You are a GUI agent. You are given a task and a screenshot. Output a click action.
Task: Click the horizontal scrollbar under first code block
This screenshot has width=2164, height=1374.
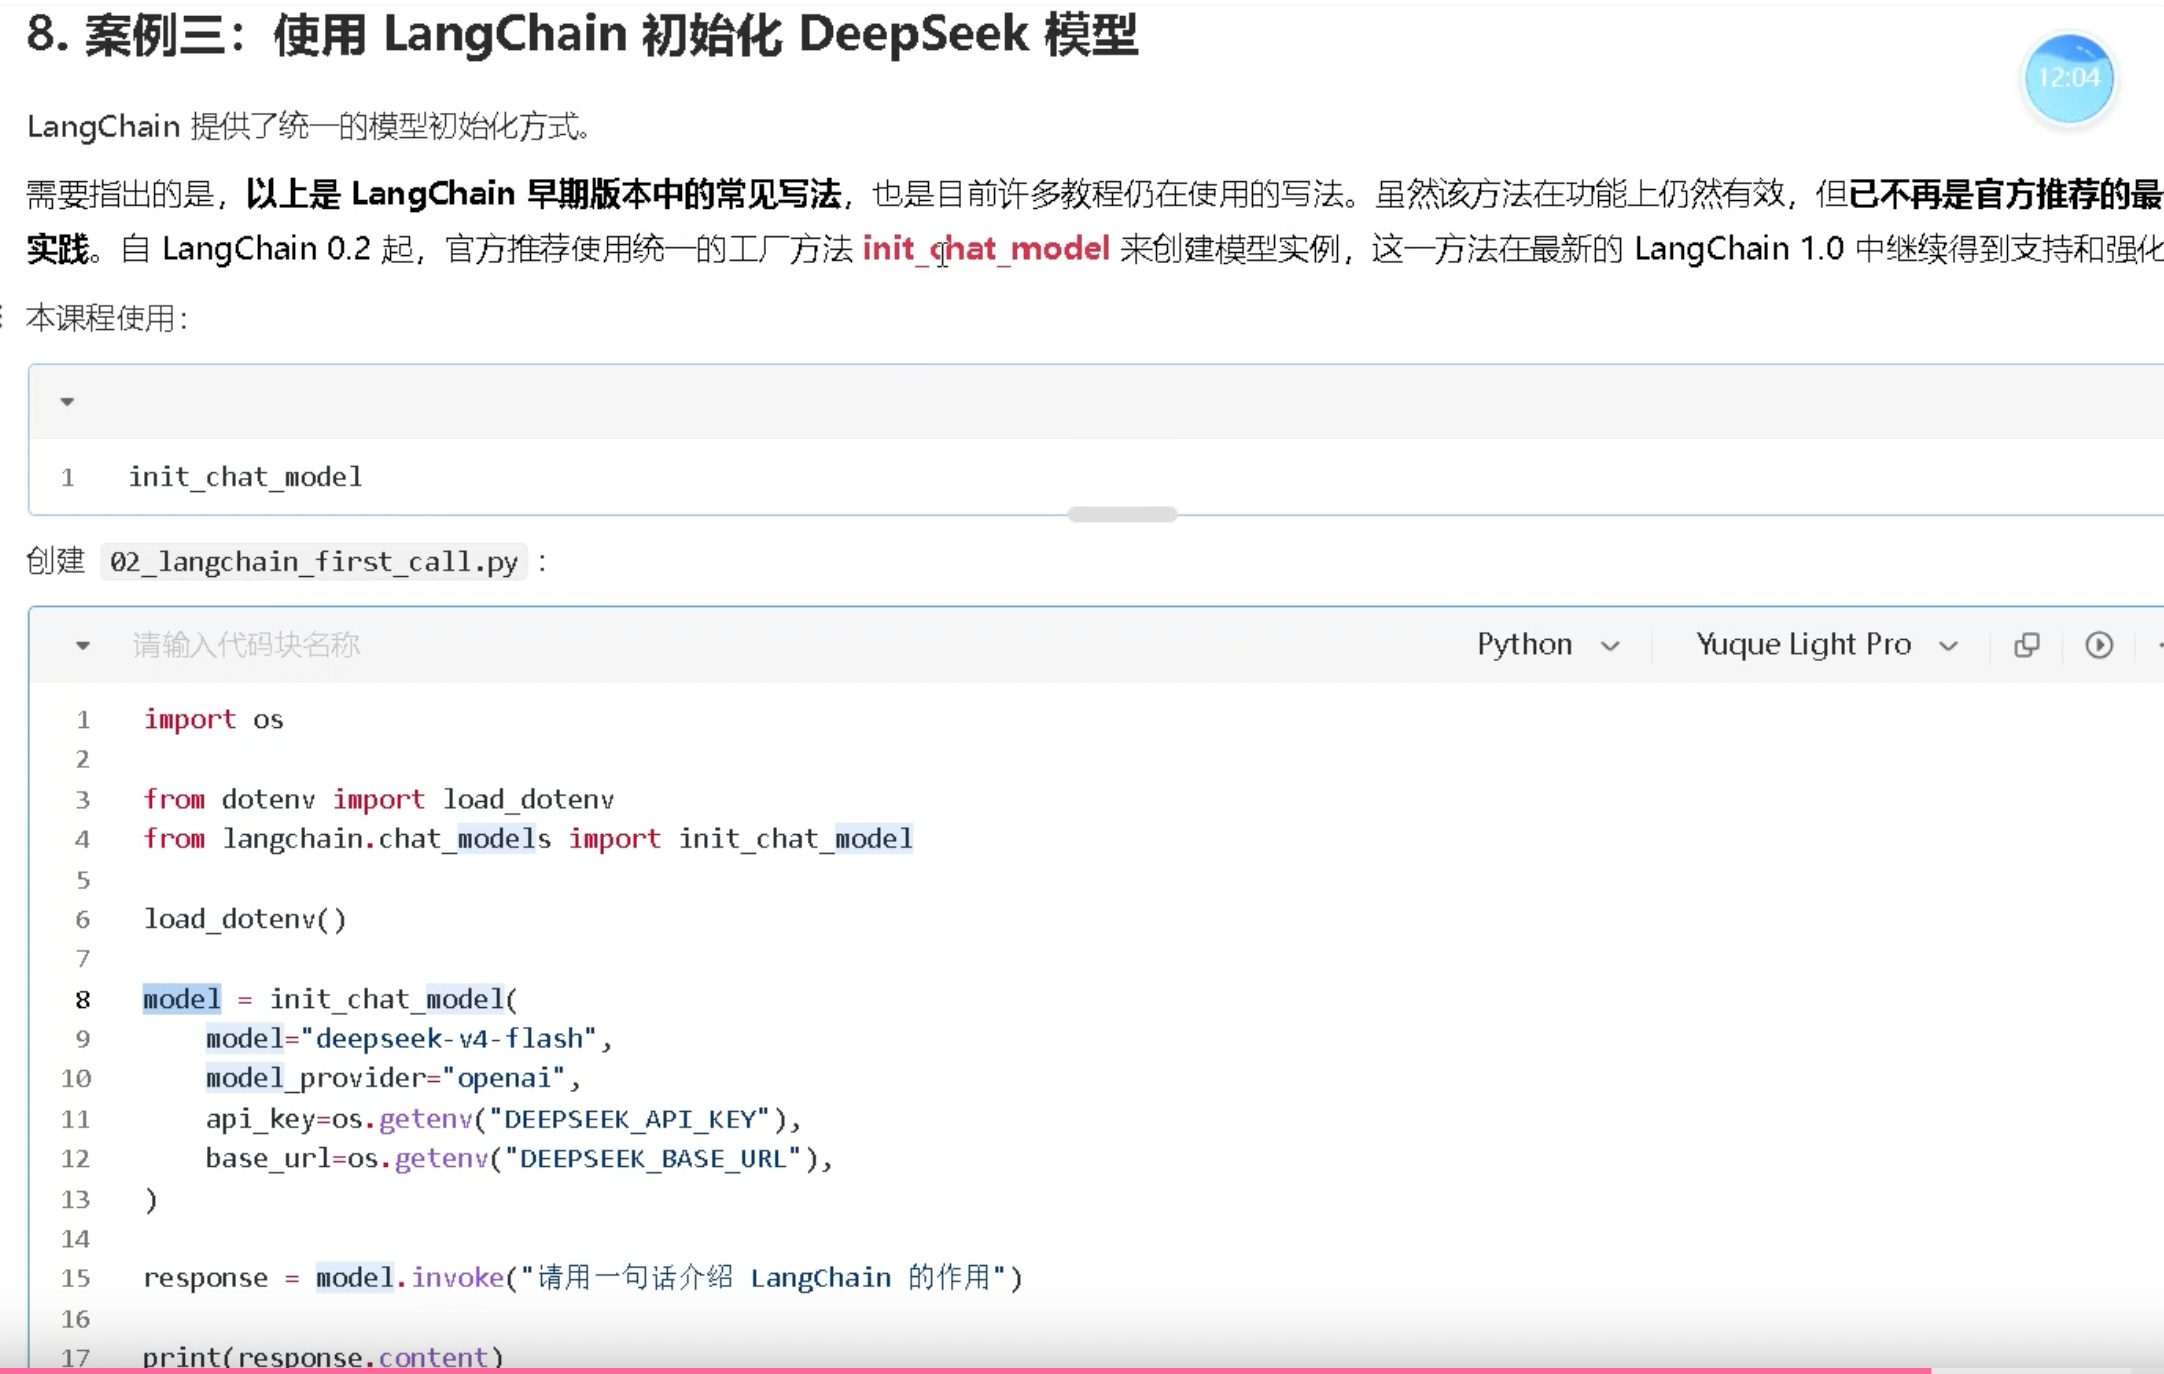(1122, 514)
